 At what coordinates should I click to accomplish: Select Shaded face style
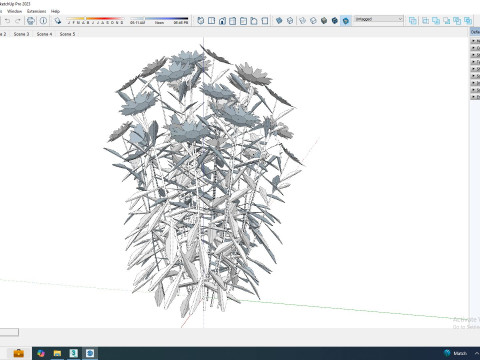click(324, 21)
